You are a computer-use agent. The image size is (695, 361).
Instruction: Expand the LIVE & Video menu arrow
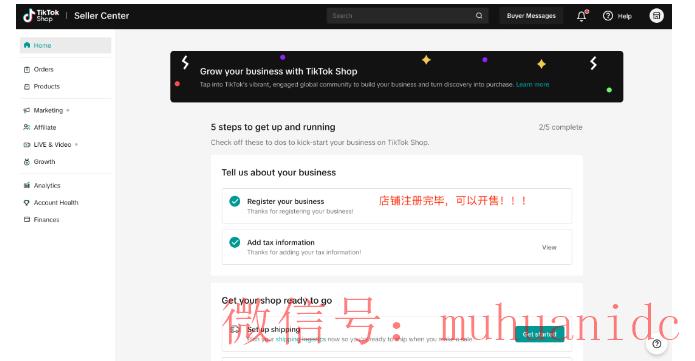point(76,145)
